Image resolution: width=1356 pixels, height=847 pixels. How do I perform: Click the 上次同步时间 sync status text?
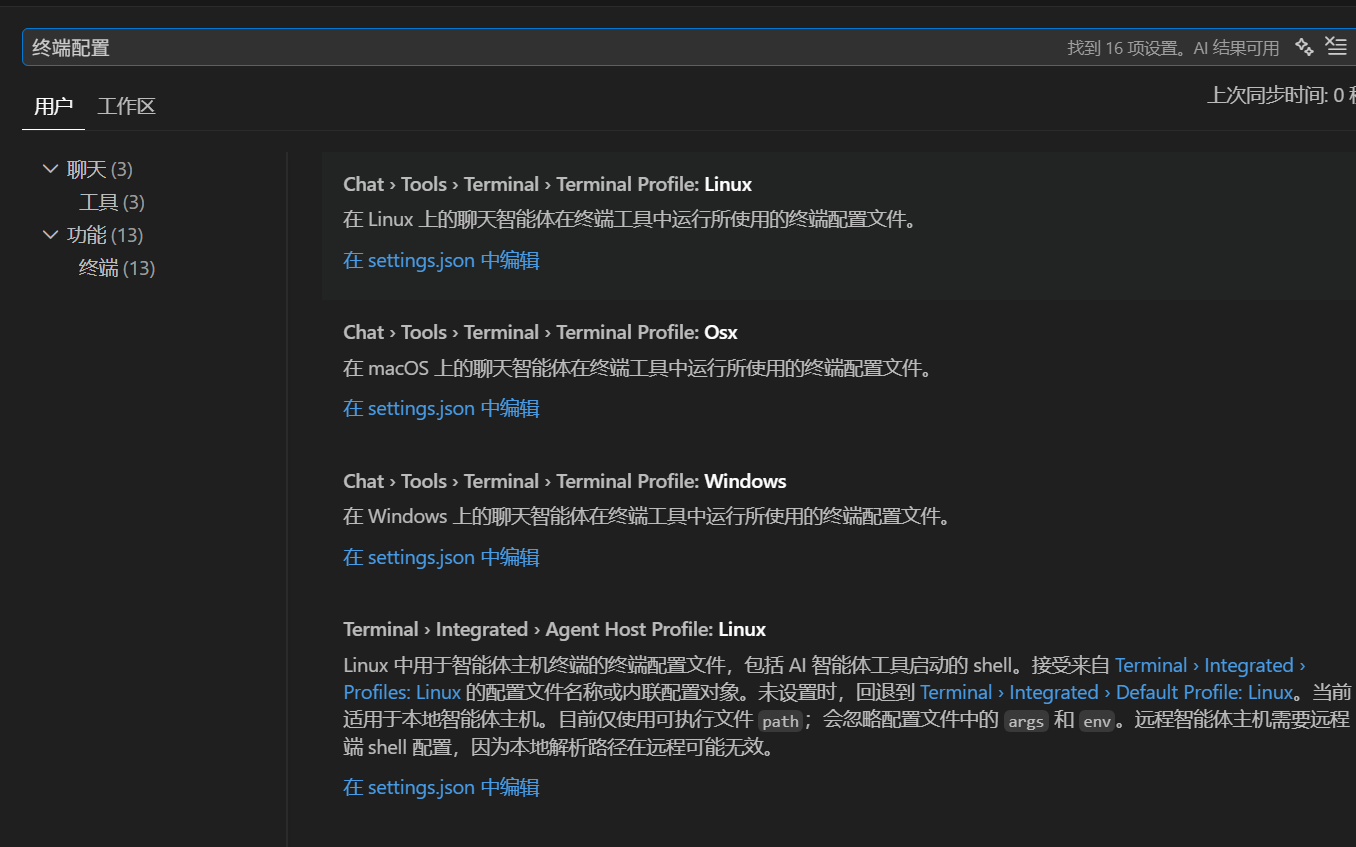(x=1281, y=95)
